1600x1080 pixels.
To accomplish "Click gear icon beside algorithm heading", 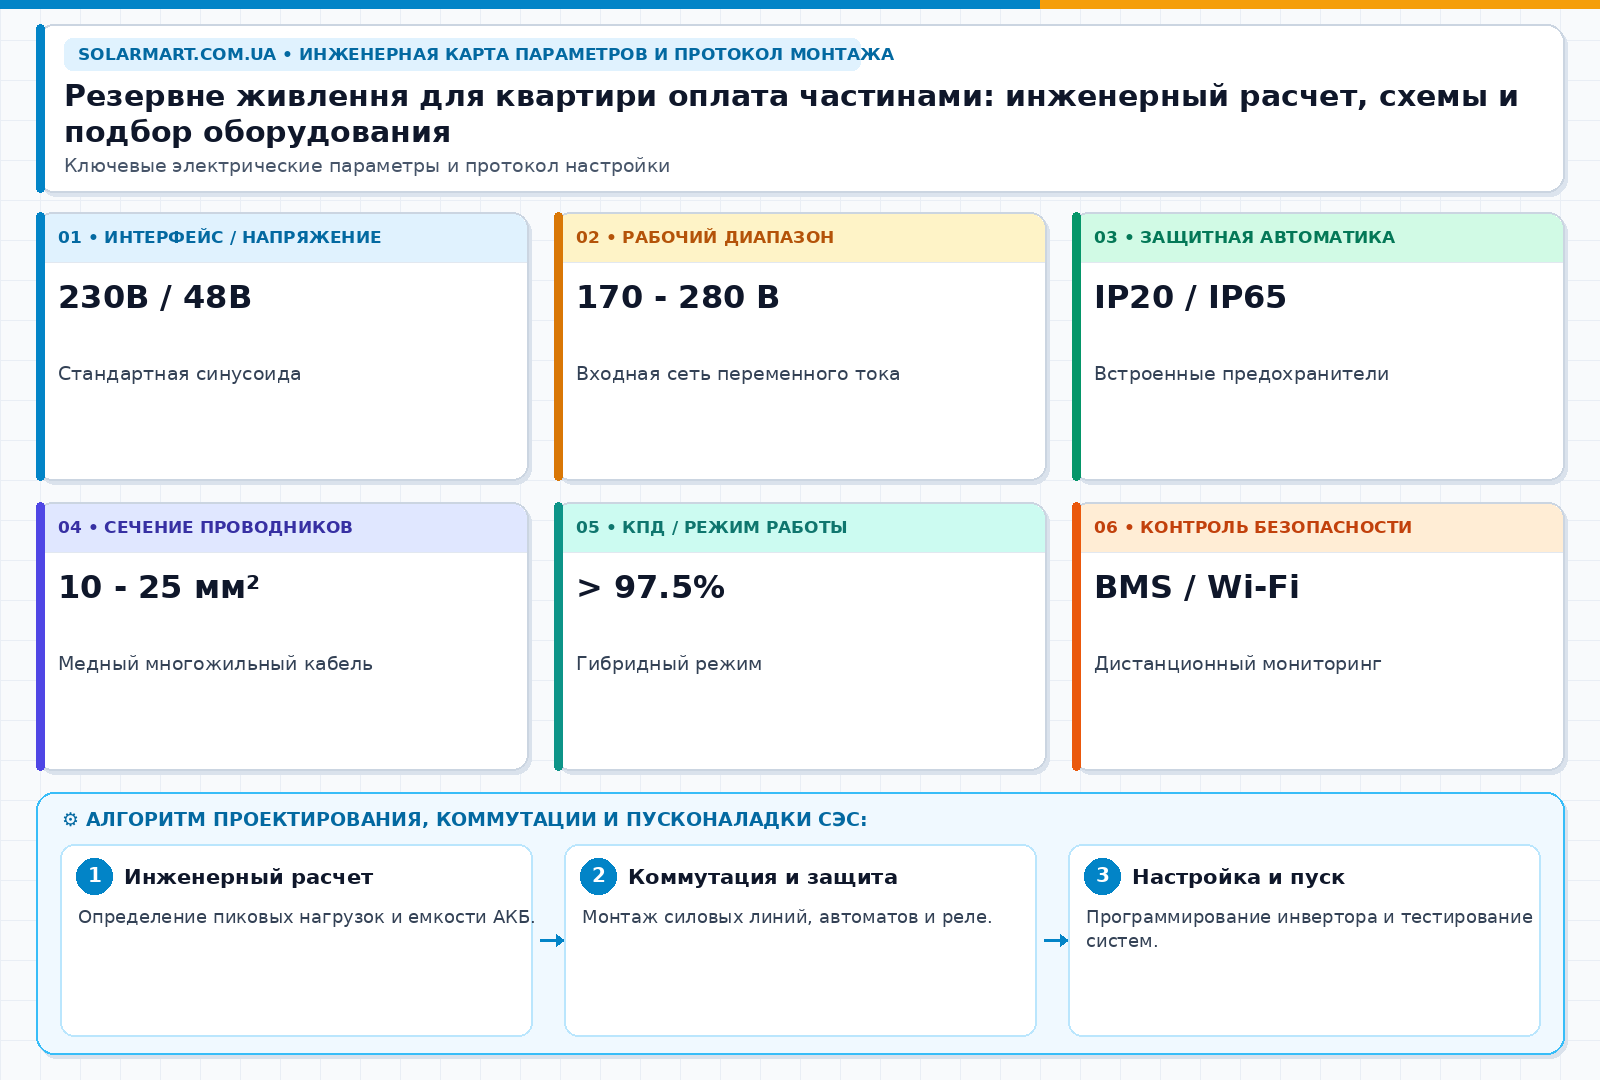I will pos(70,820).
